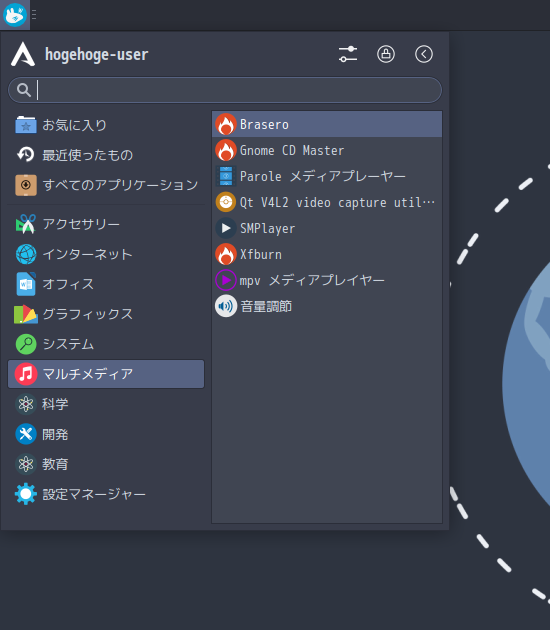This screenshot has height=630, width=550.
Task: Open 設定マネージャー label
Action: pos(94,494)
